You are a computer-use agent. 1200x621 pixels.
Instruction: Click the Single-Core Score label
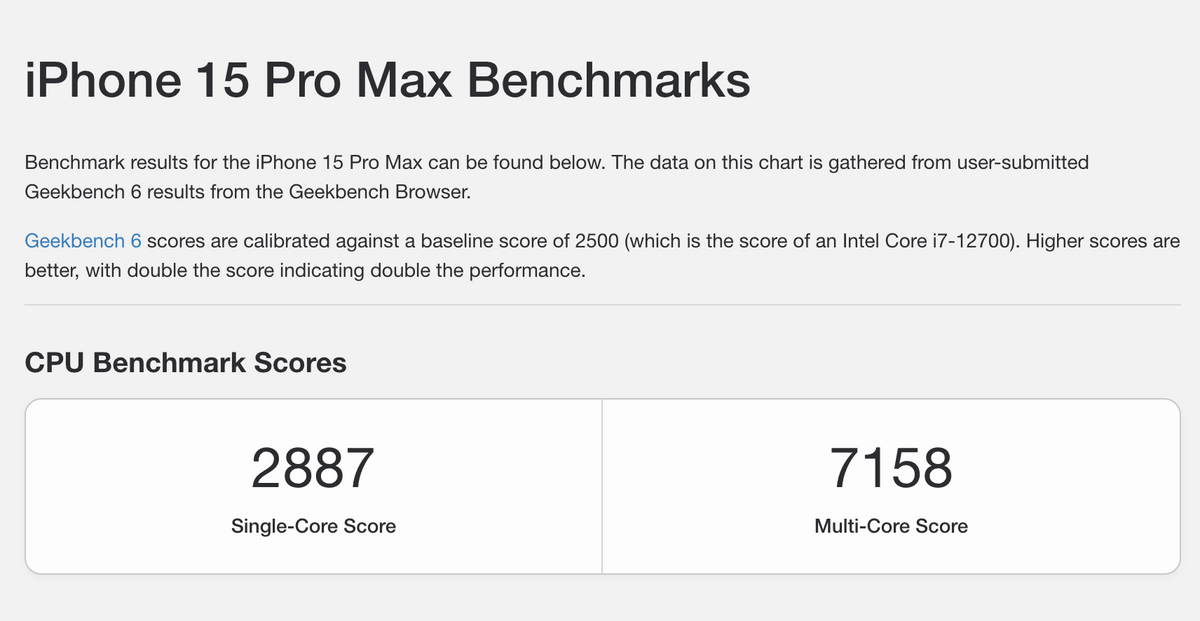[313, 526]
